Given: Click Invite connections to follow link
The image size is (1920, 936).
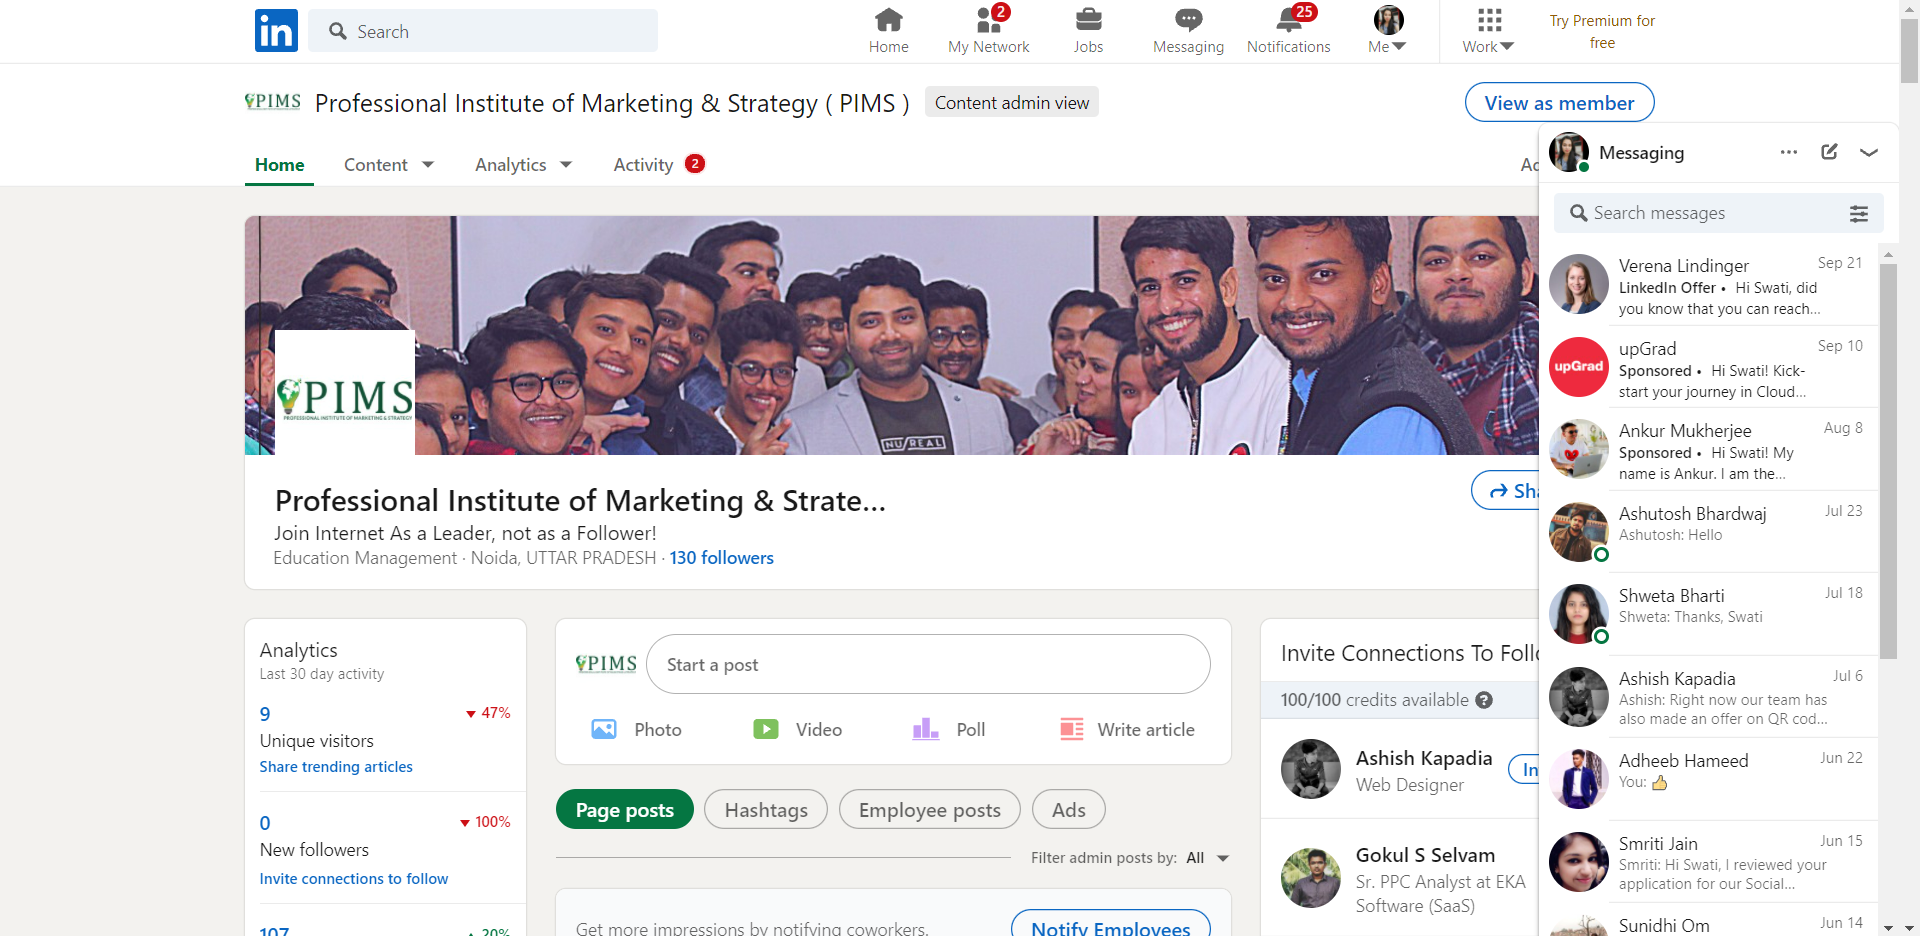Looking at the screenshot, I should 354,879.
